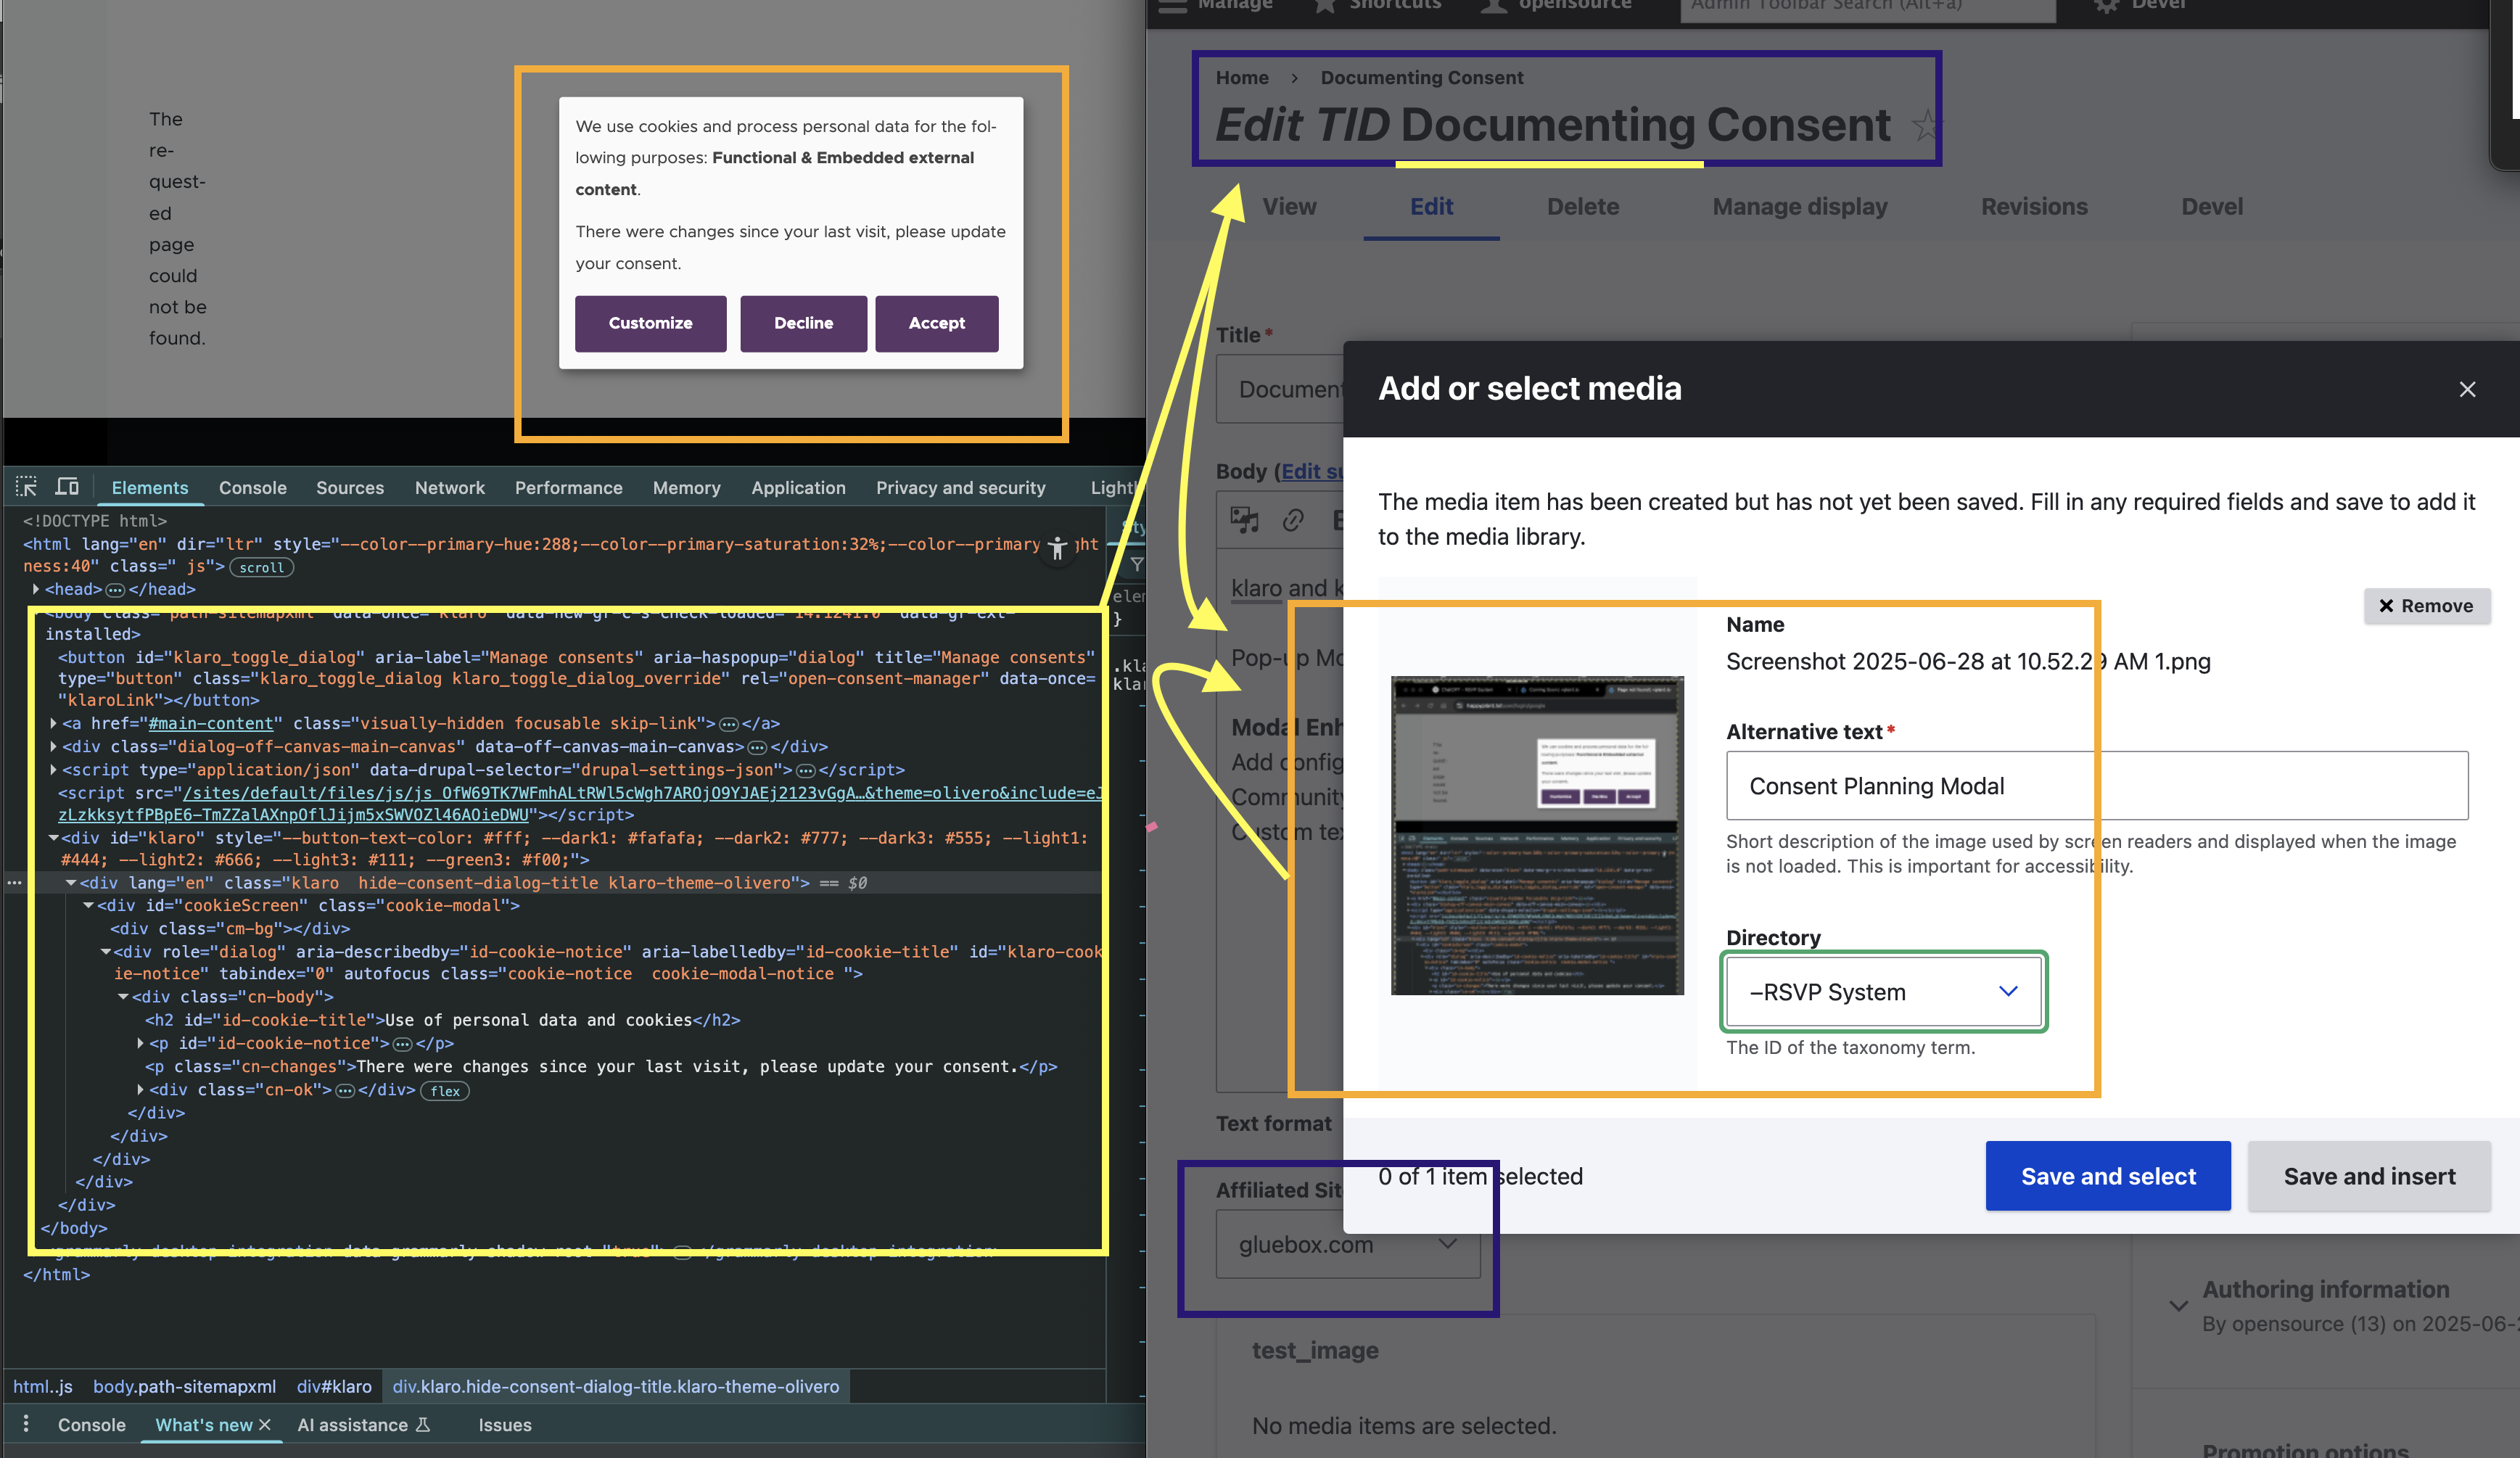Open the Network tab
This screenshot has width=2520, height=1458.
449,488
